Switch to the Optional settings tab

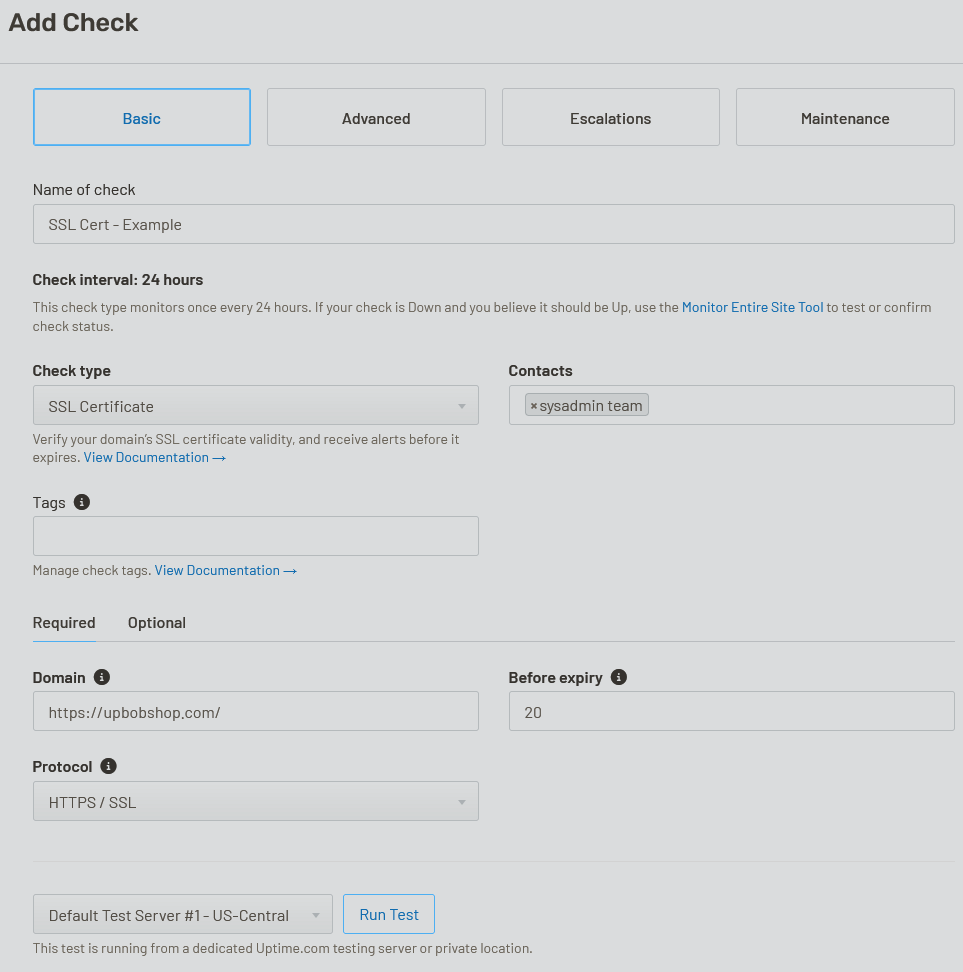tap(156, 622)
